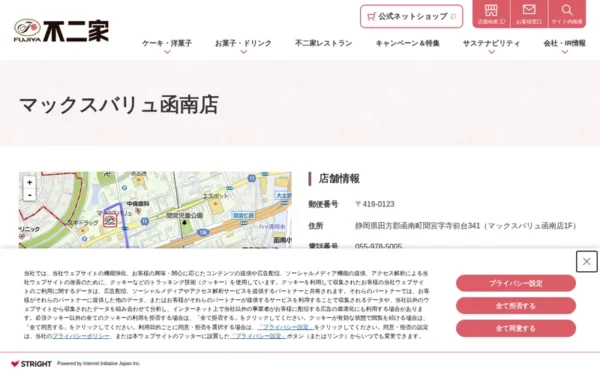The height and width of the screenshot is (375, 600).
Task: Click the 全て拒否する button
Action: point(516,306)
